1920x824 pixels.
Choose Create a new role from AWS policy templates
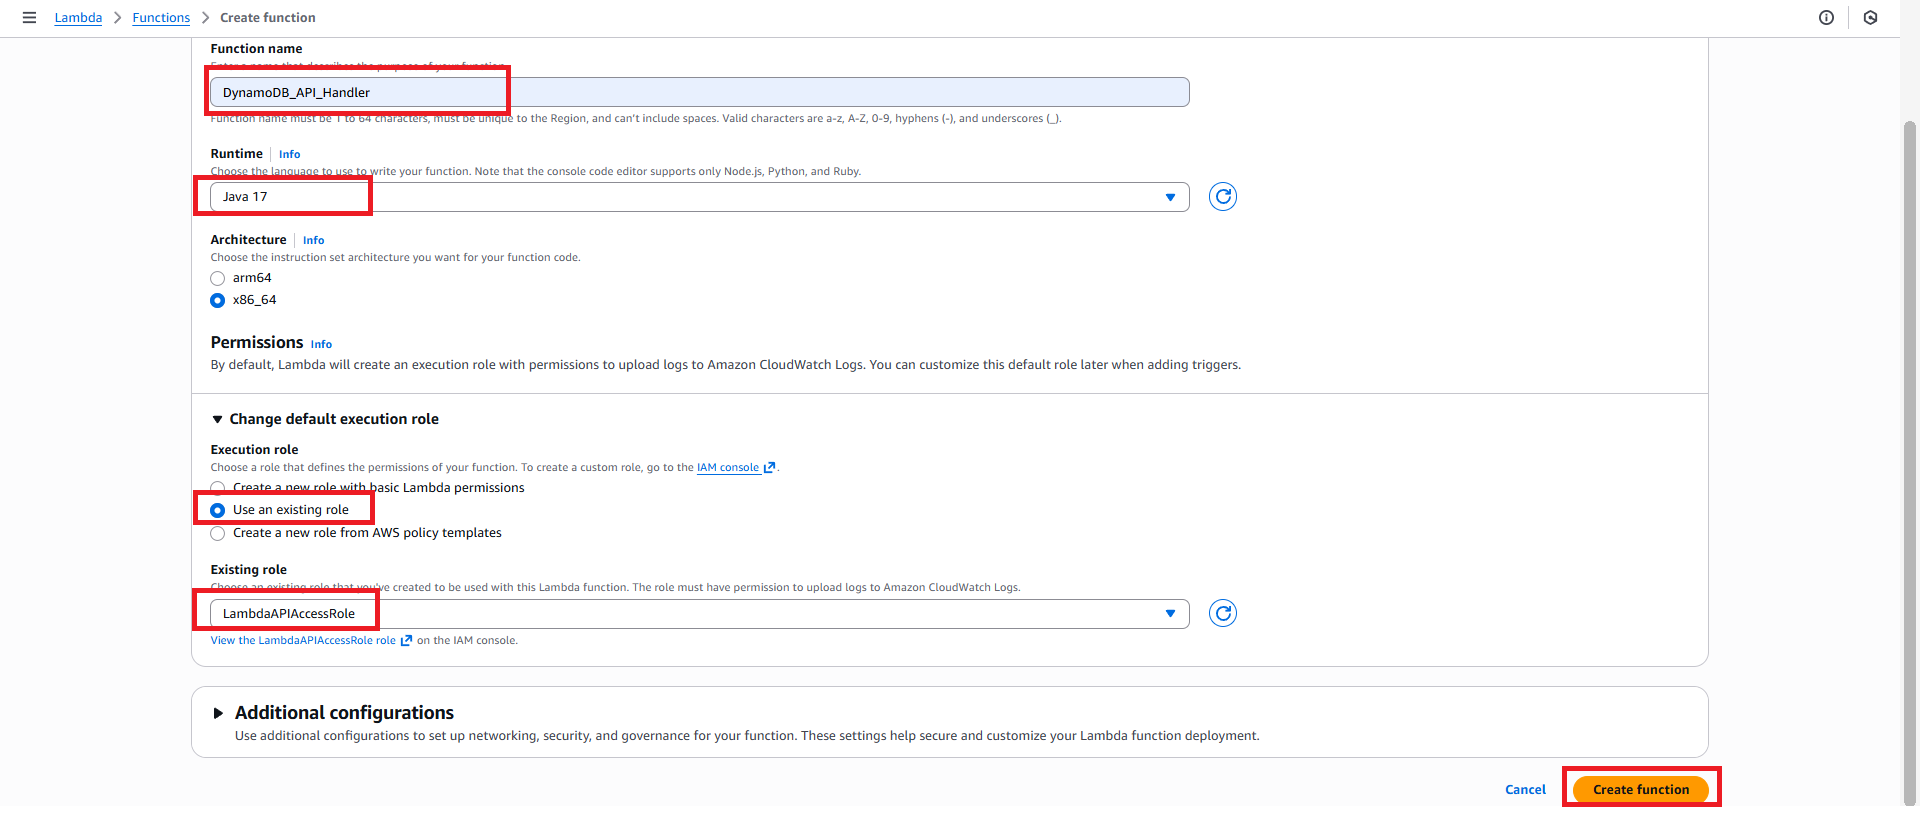(x=218, y=534)
